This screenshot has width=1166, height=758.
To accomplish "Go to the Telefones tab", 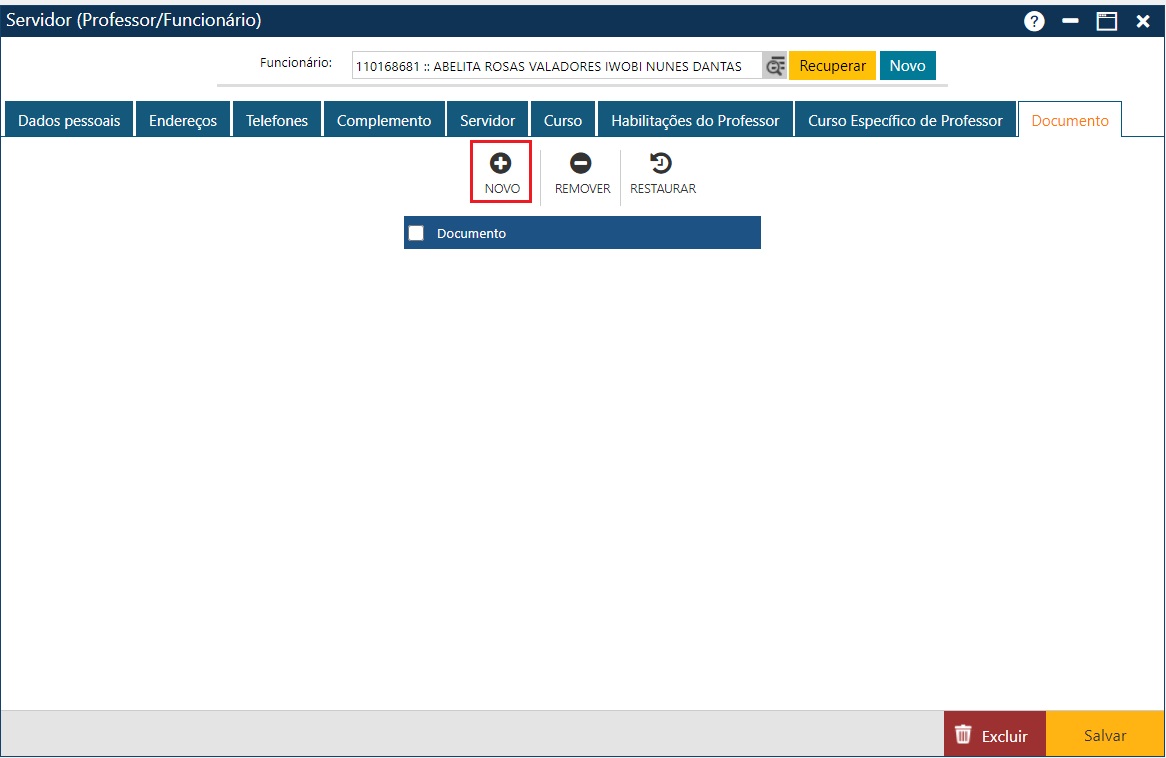I will pos(277,120).
